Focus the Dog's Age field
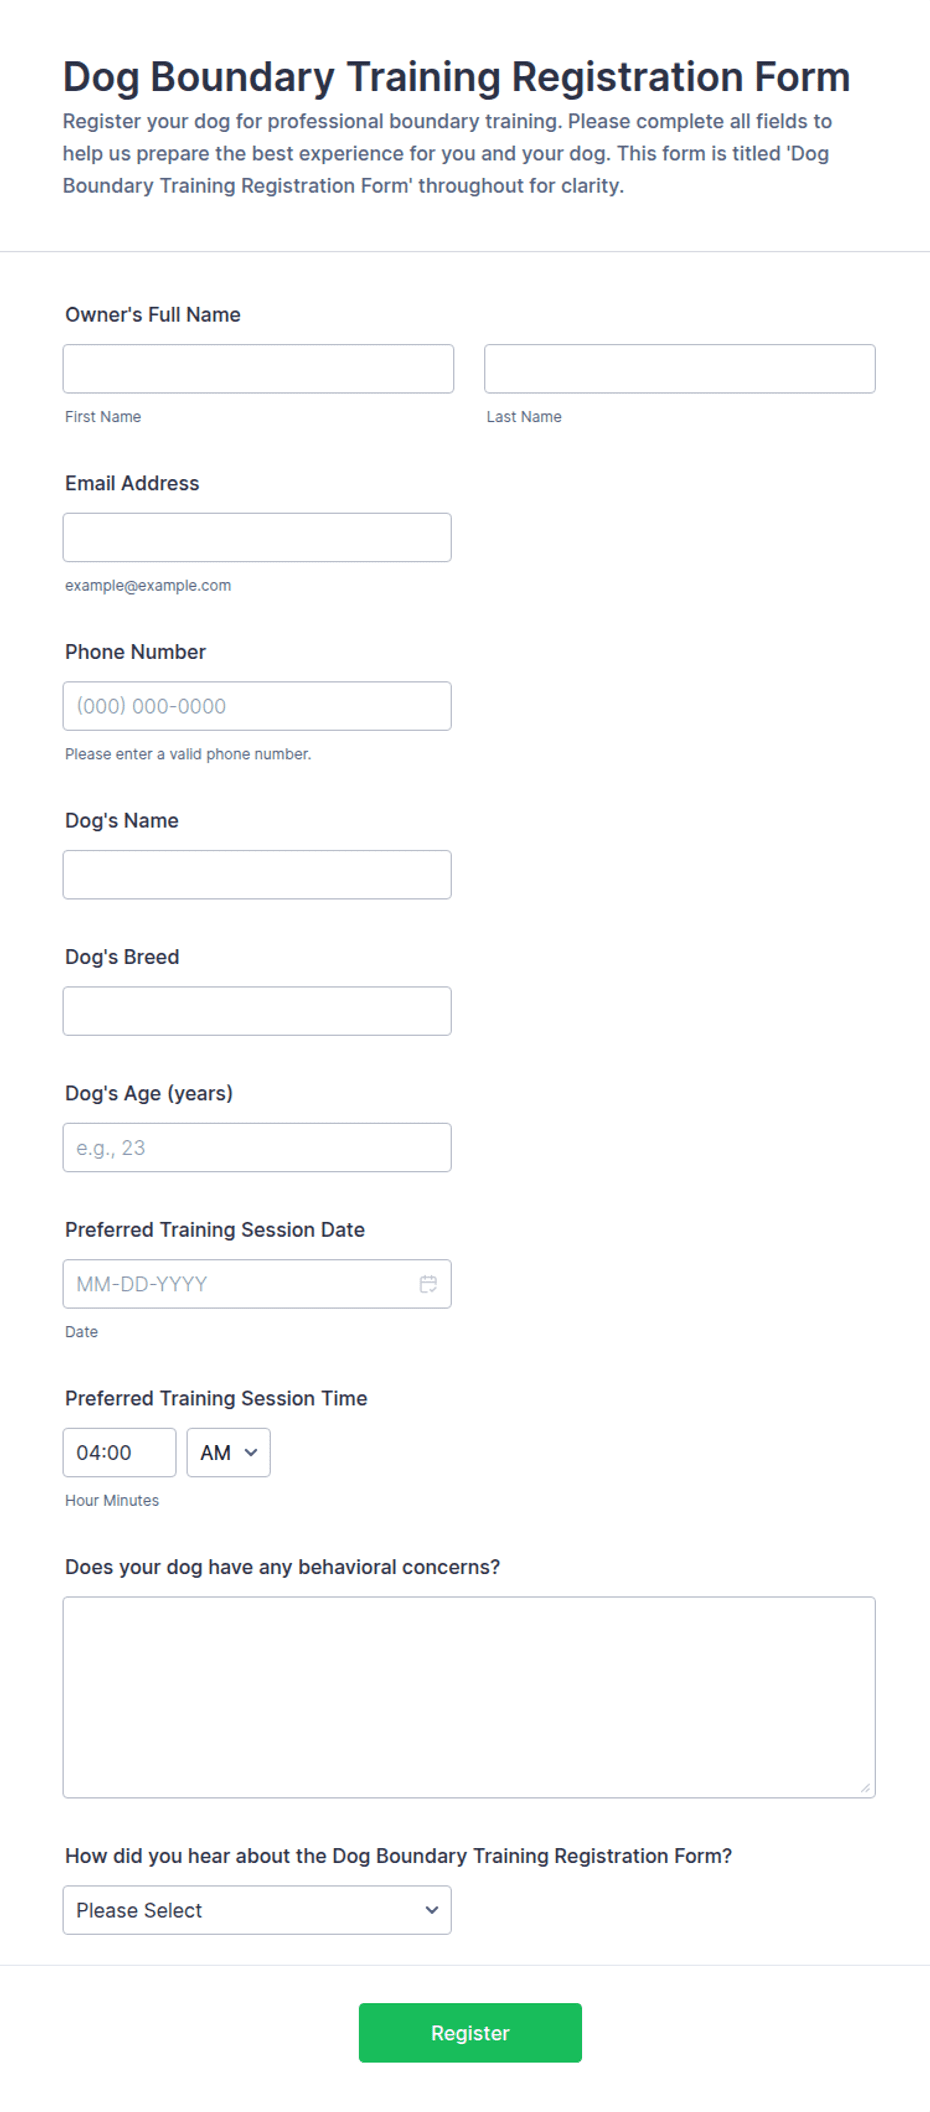Image resolution: width=930 pixels, height=2112 pixels. coord(257,1148)
